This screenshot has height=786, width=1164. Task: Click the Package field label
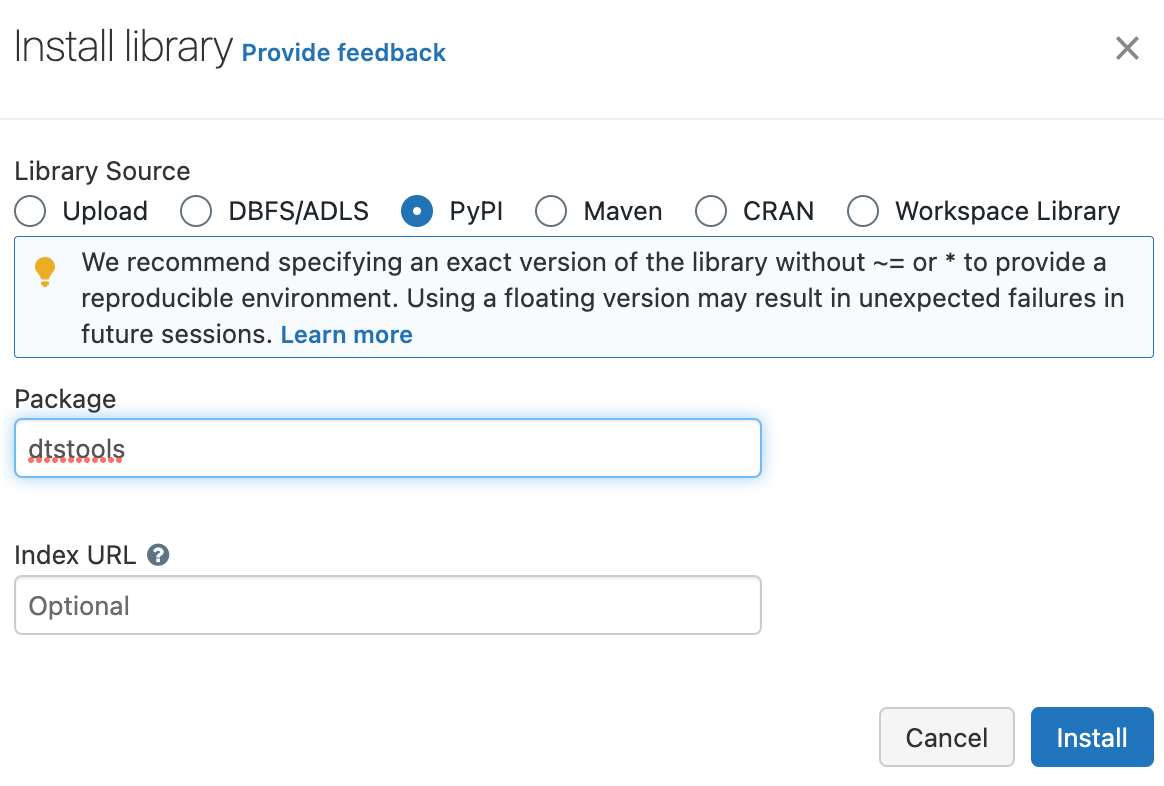(65, 399)
